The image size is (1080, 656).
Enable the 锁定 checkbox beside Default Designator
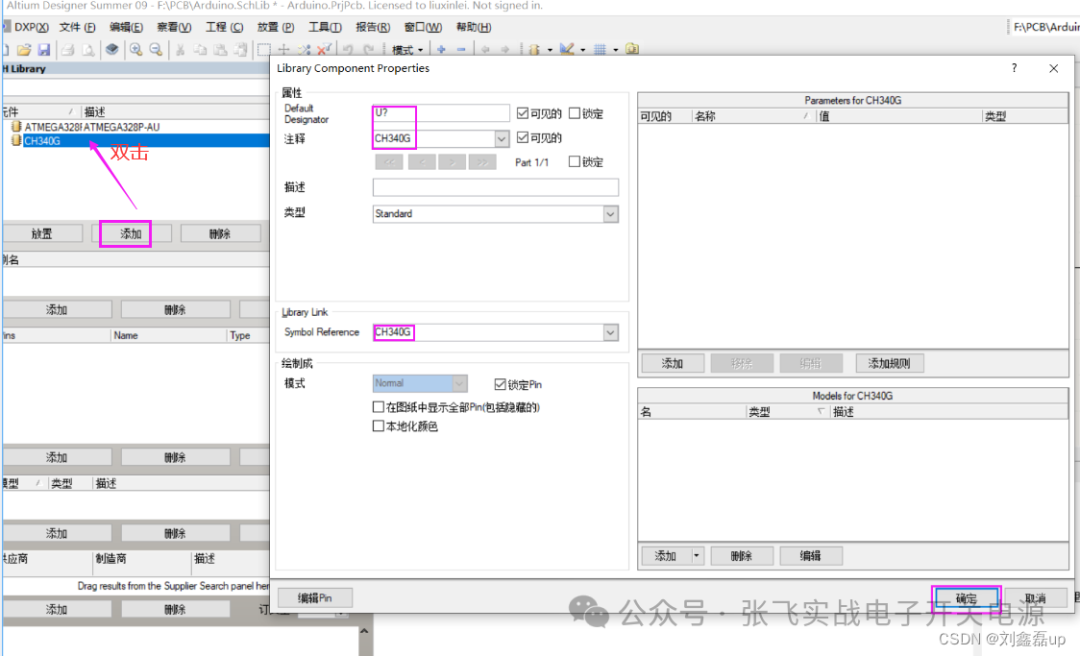pos(574,113)
